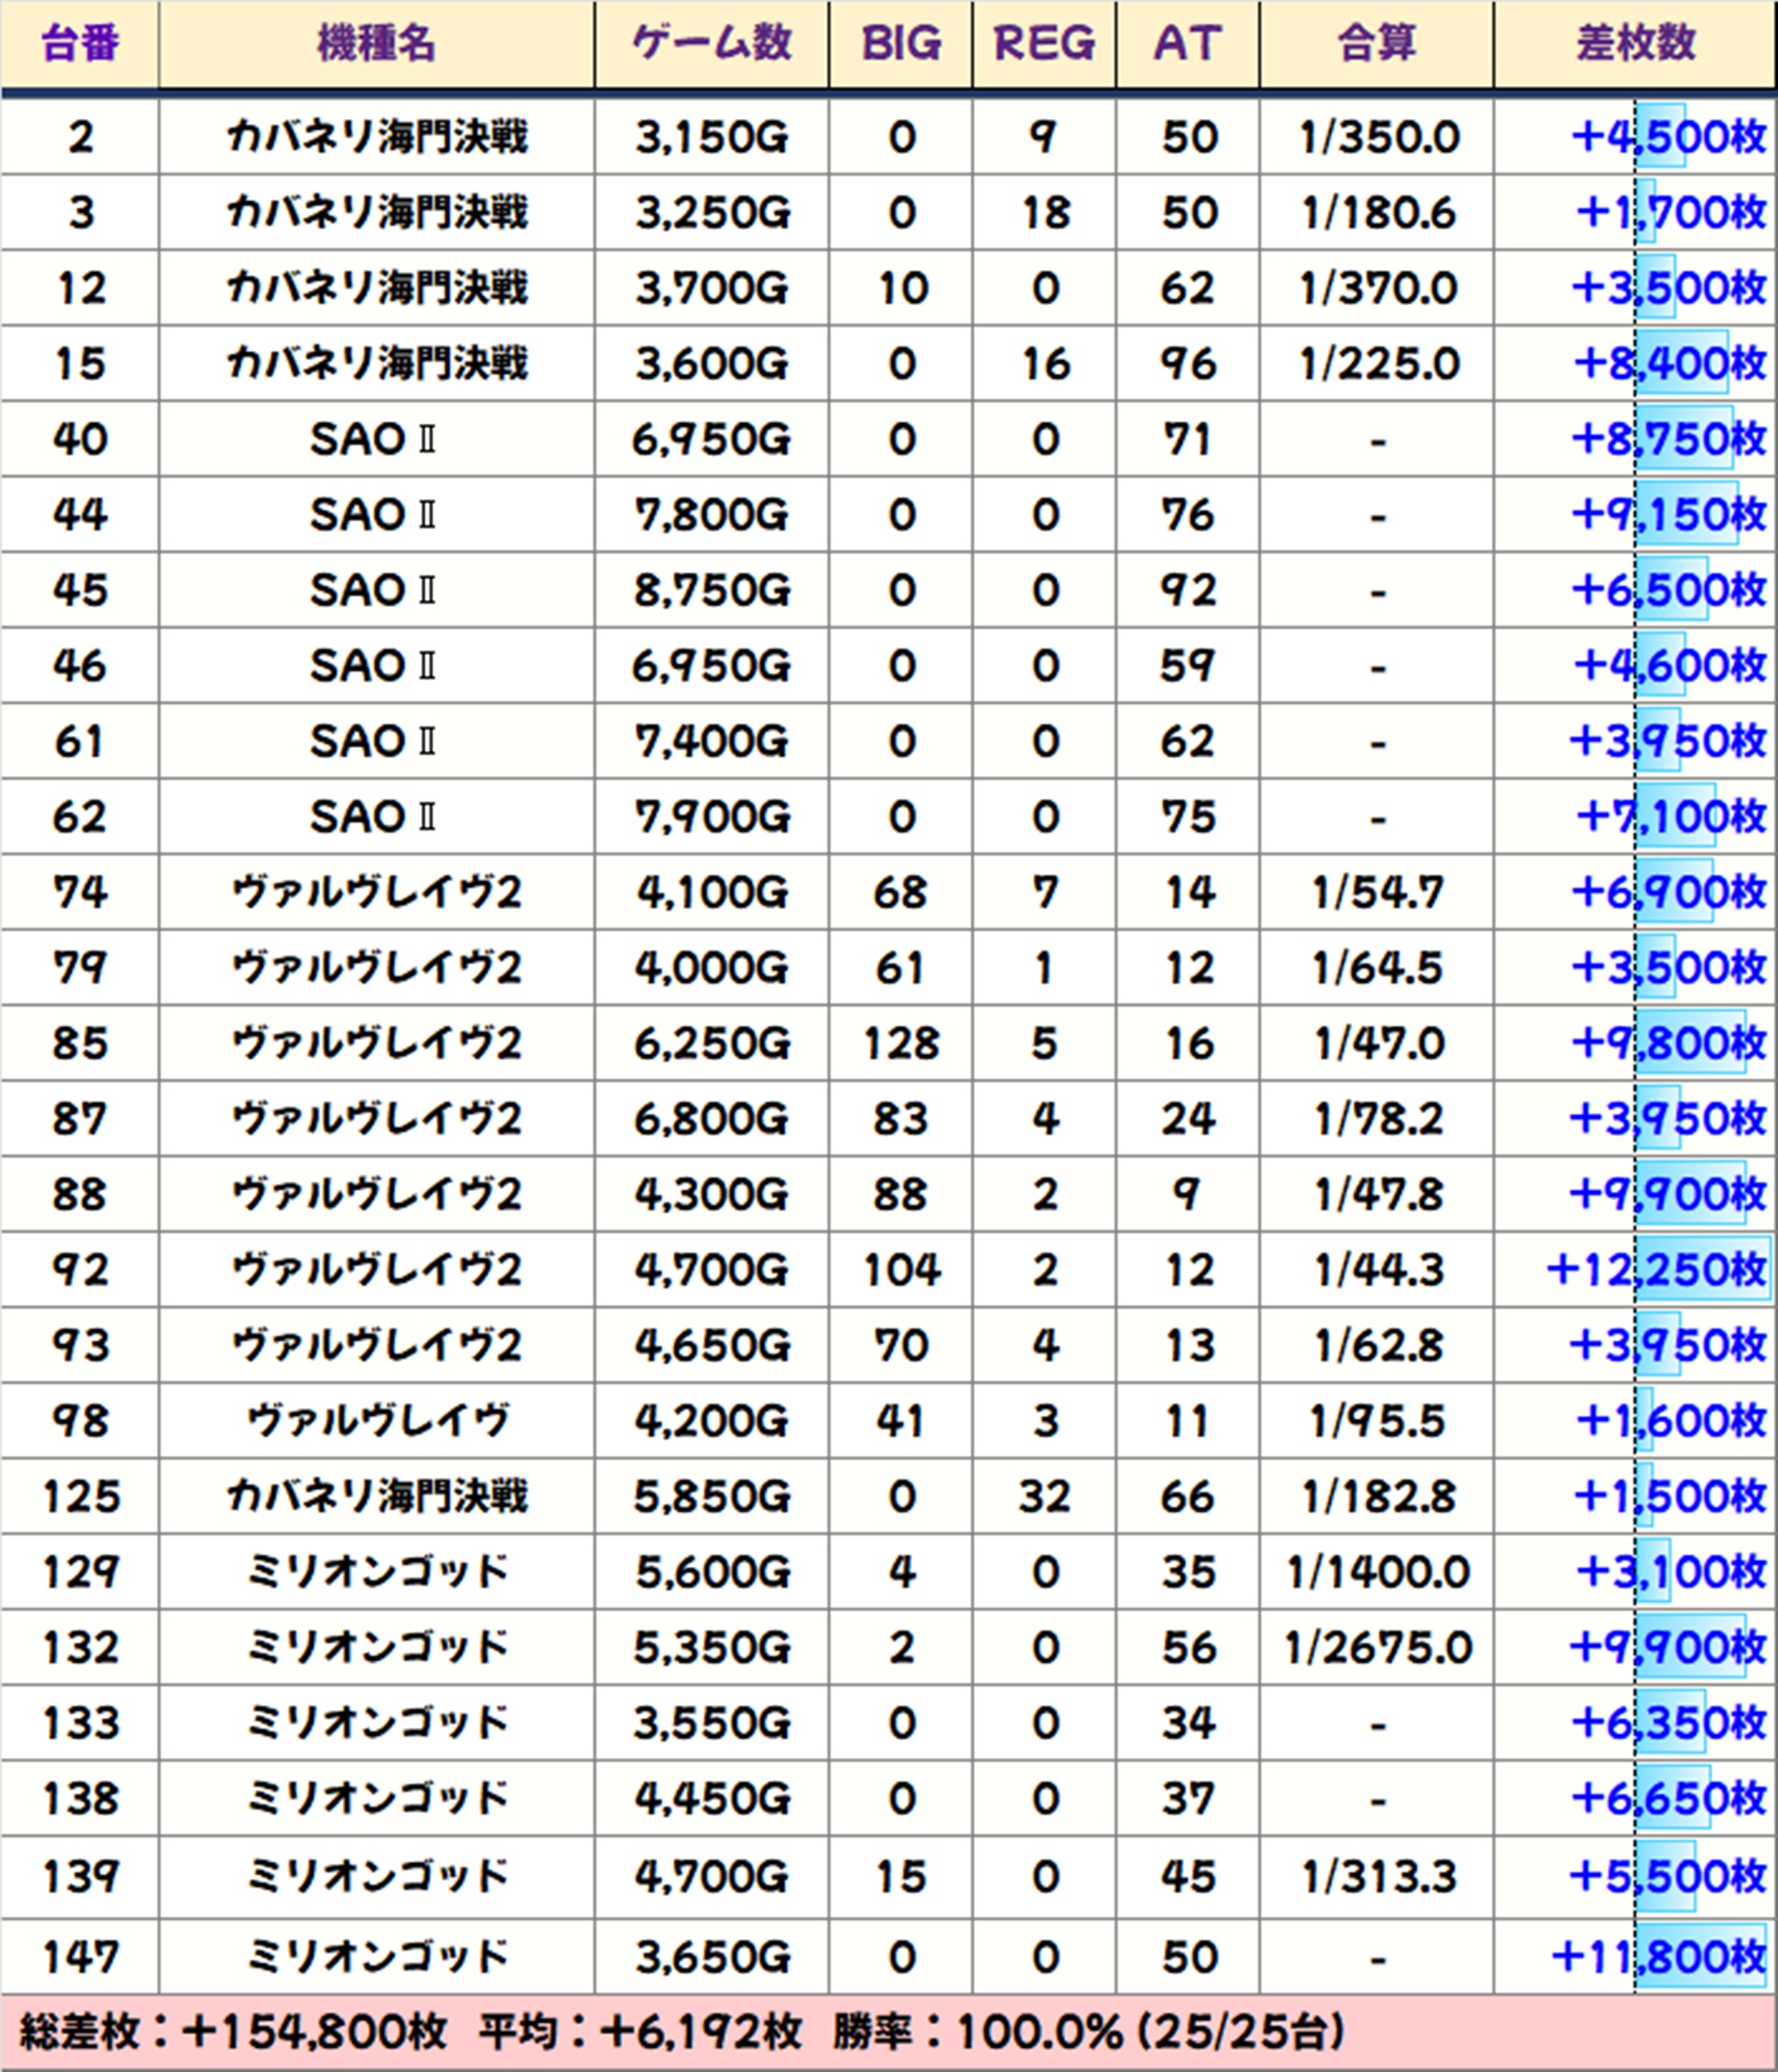Click the +1,700枚 difference value
Viewport: 1778px width, 2072px height.
pyautogui.click(x=1671, y=212)
